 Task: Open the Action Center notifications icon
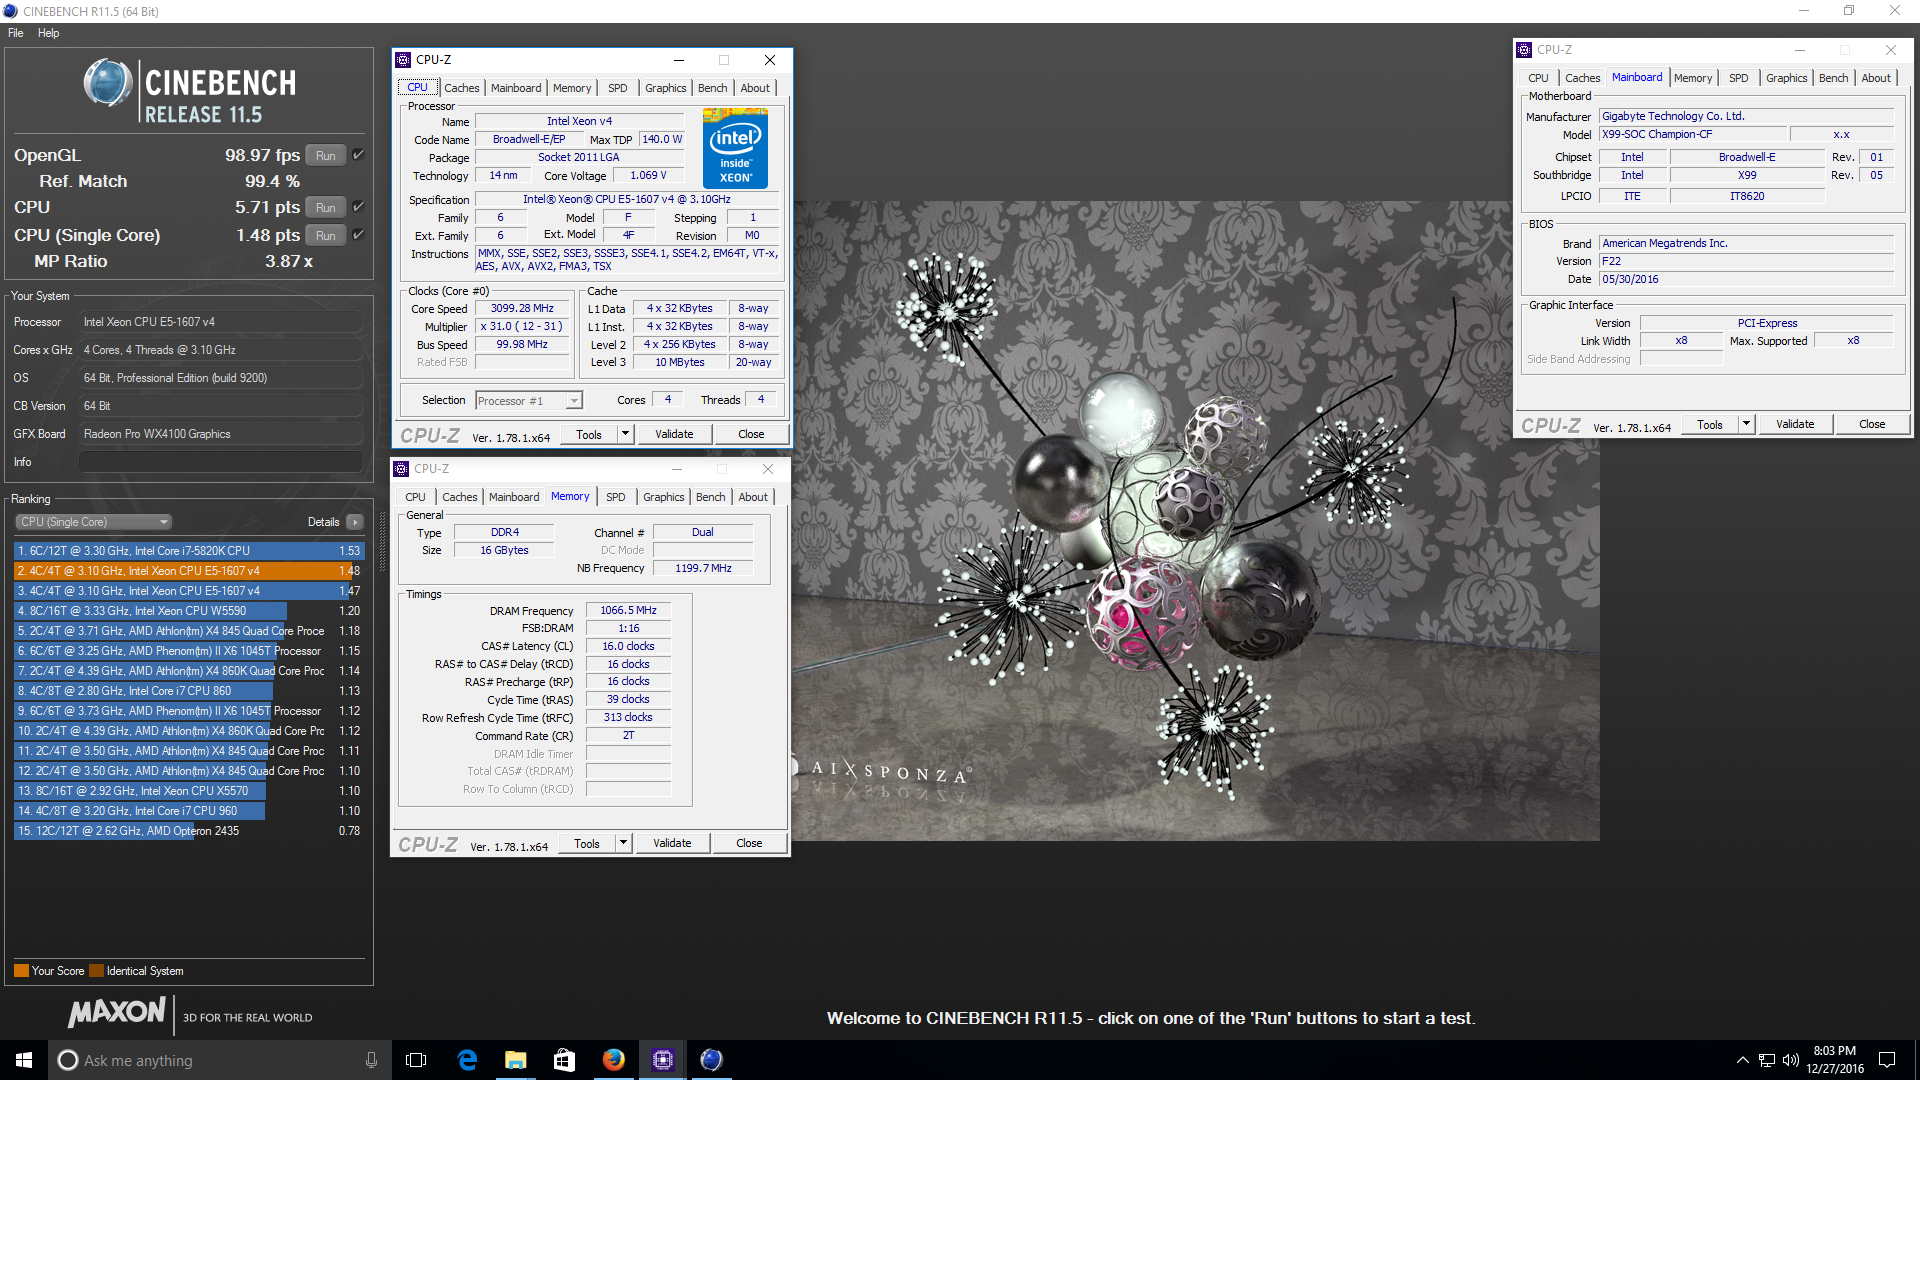pos(1887,1060)
